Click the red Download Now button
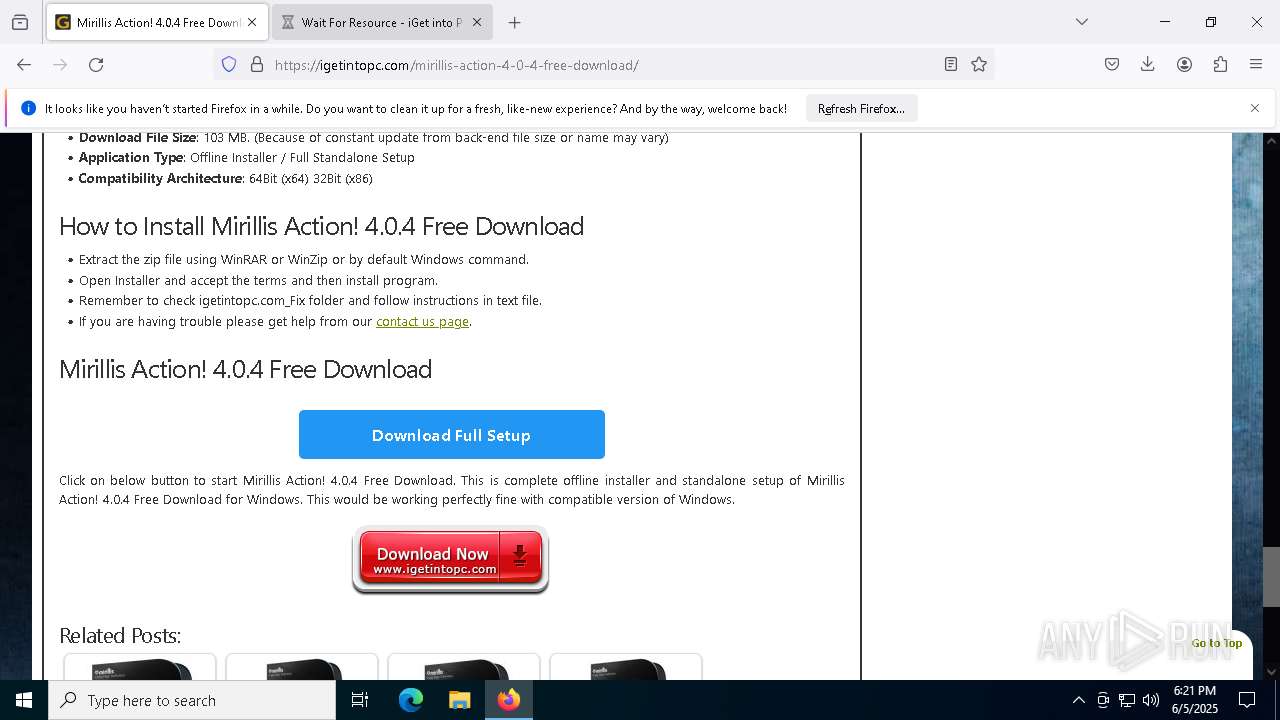This screenshot has height=720, width=1280. pos(450,559)
